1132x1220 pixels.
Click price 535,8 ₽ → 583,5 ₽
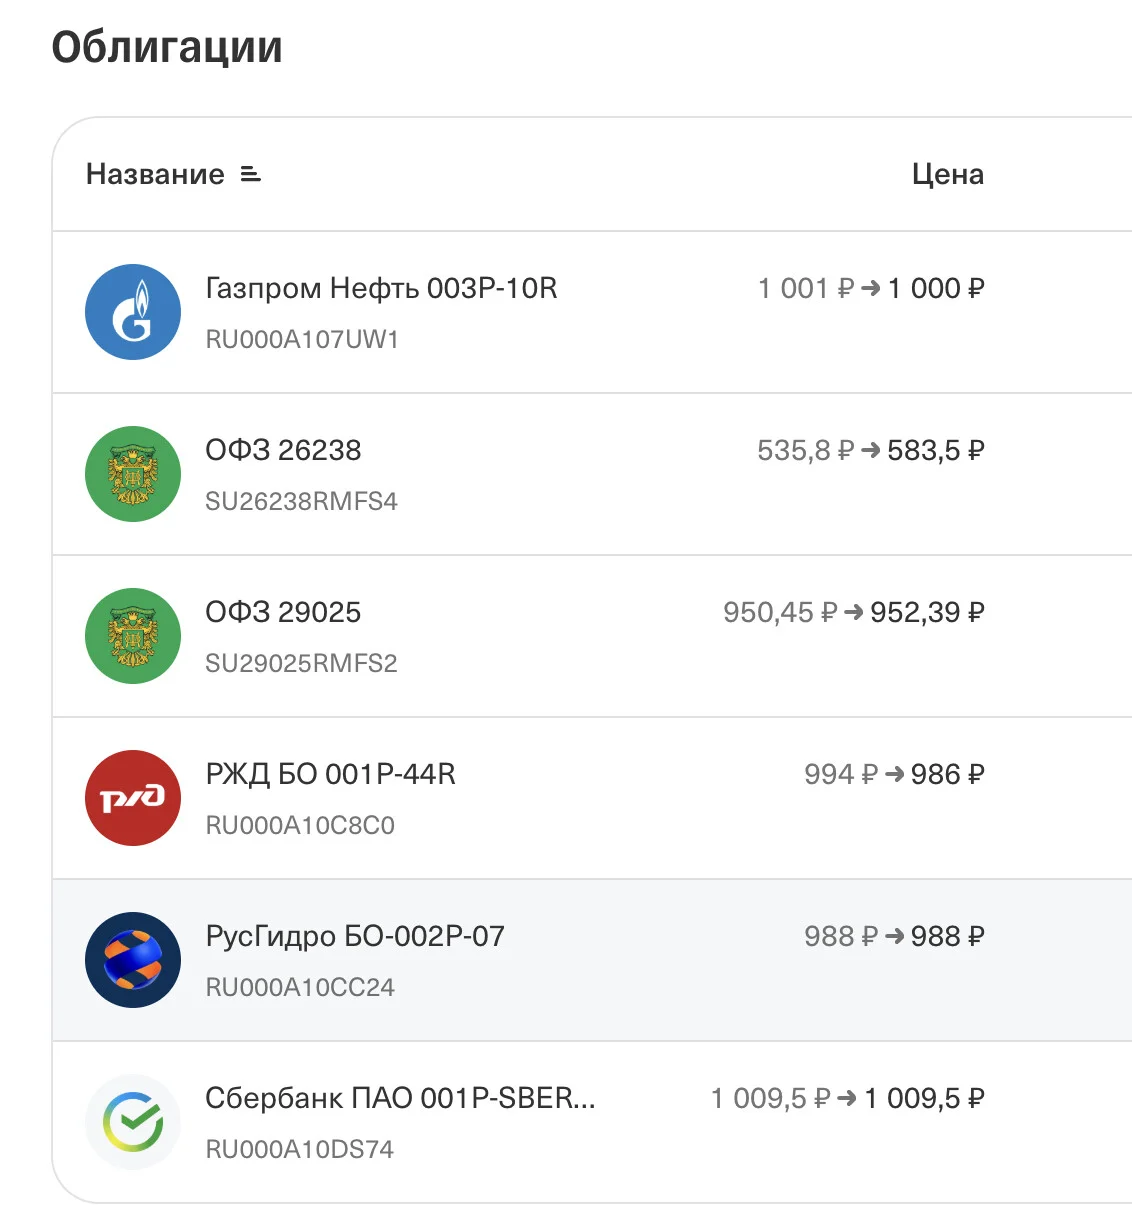tap(871, 450)
